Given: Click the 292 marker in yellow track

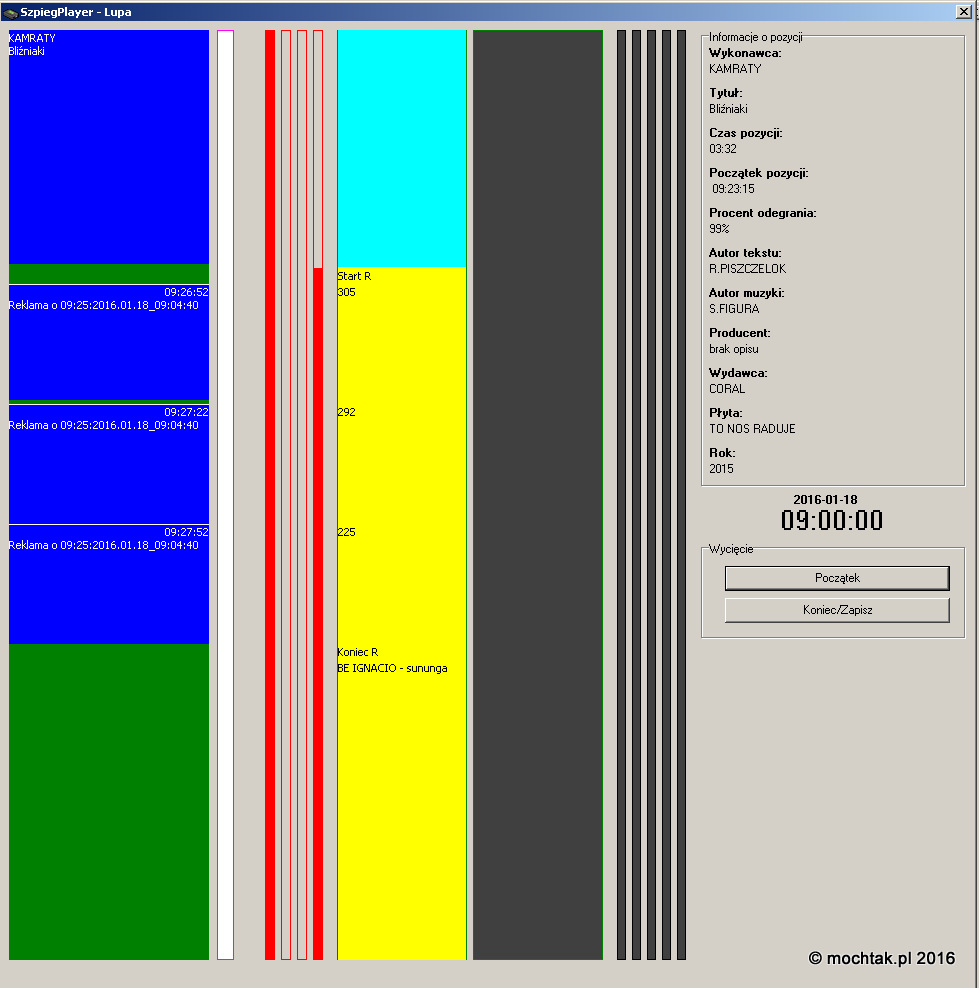Looking at the screenshot, I should click(x=346, y=412).
